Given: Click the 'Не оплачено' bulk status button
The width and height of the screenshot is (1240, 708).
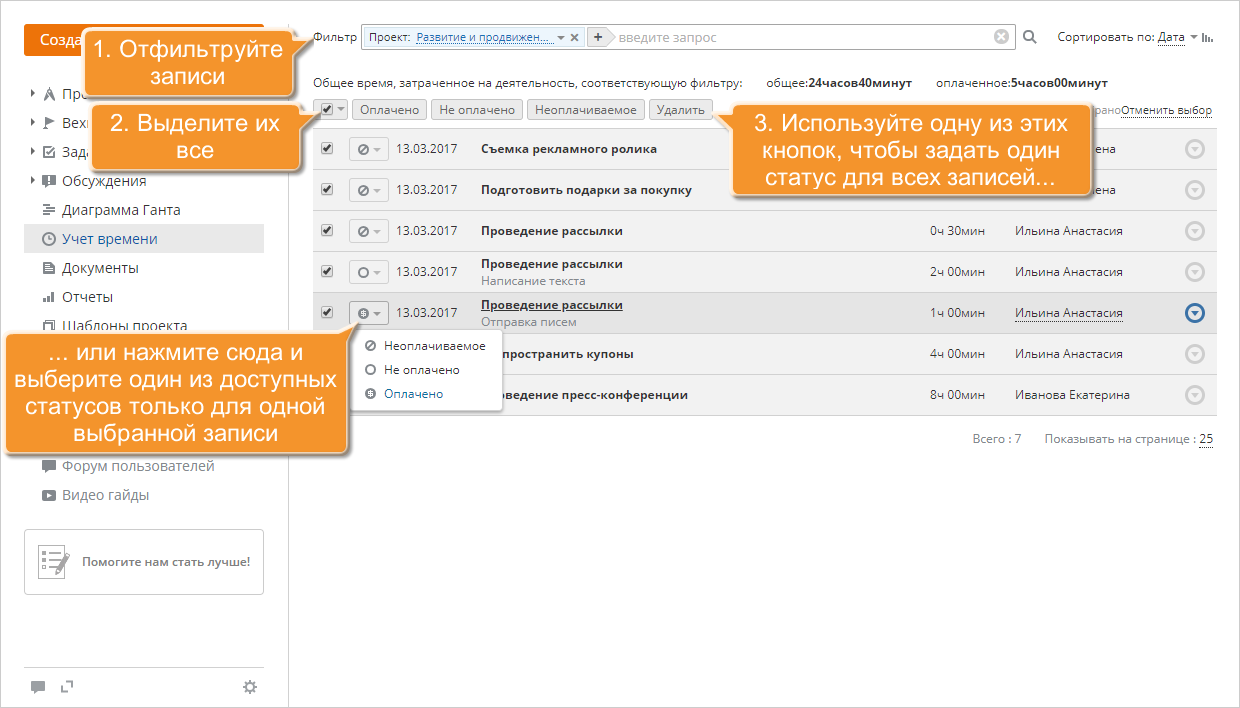Looking at the screenshot, I should click(x=477, y=110).
